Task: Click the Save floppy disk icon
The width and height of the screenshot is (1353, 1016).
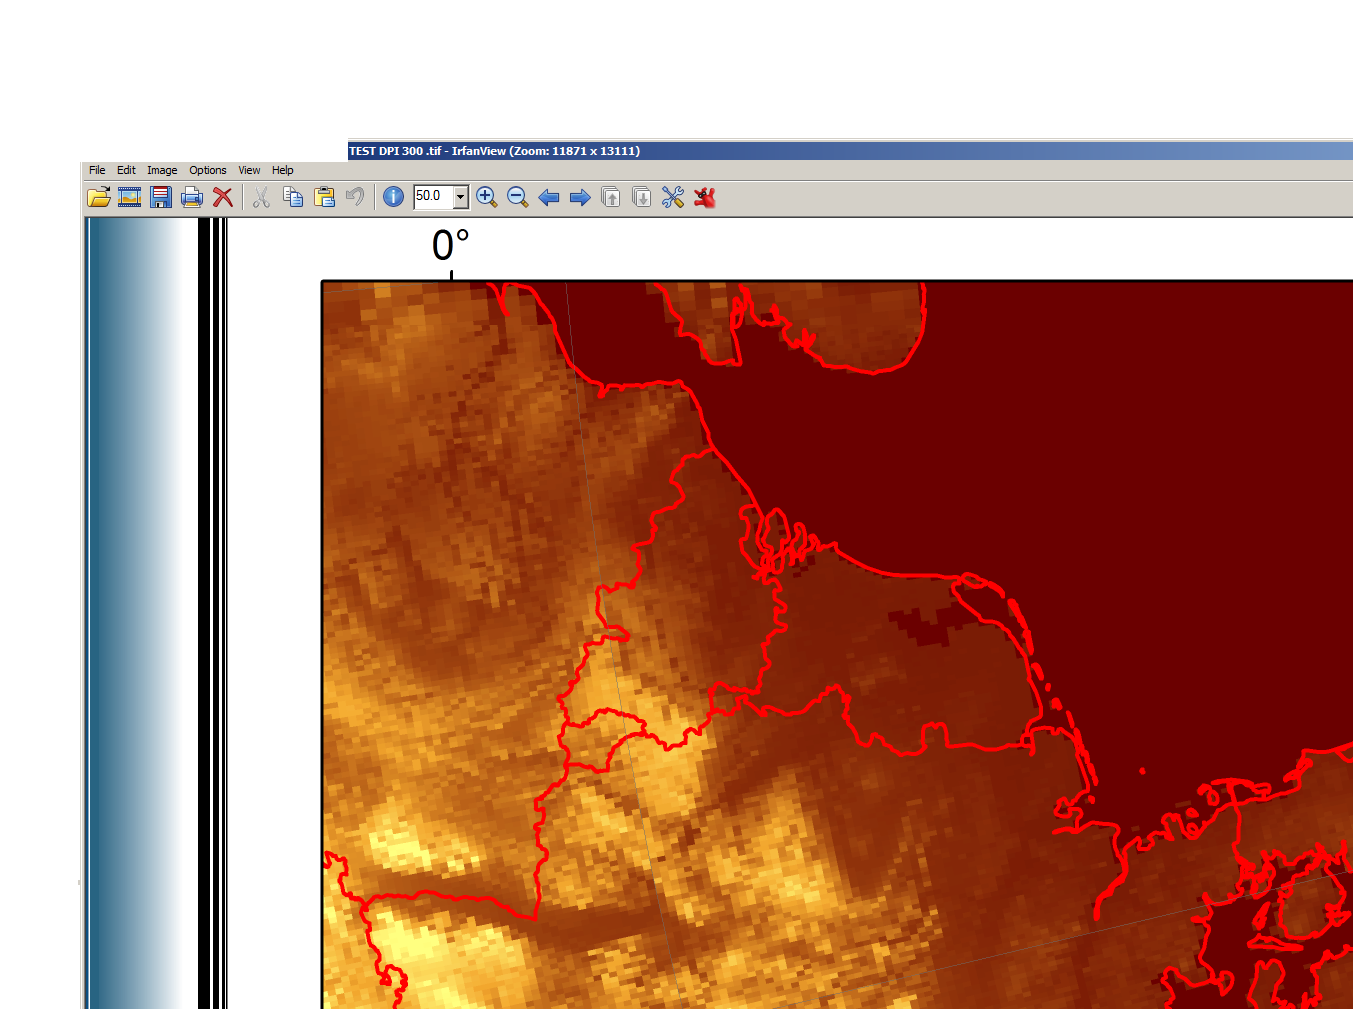Action: point(160,197)
